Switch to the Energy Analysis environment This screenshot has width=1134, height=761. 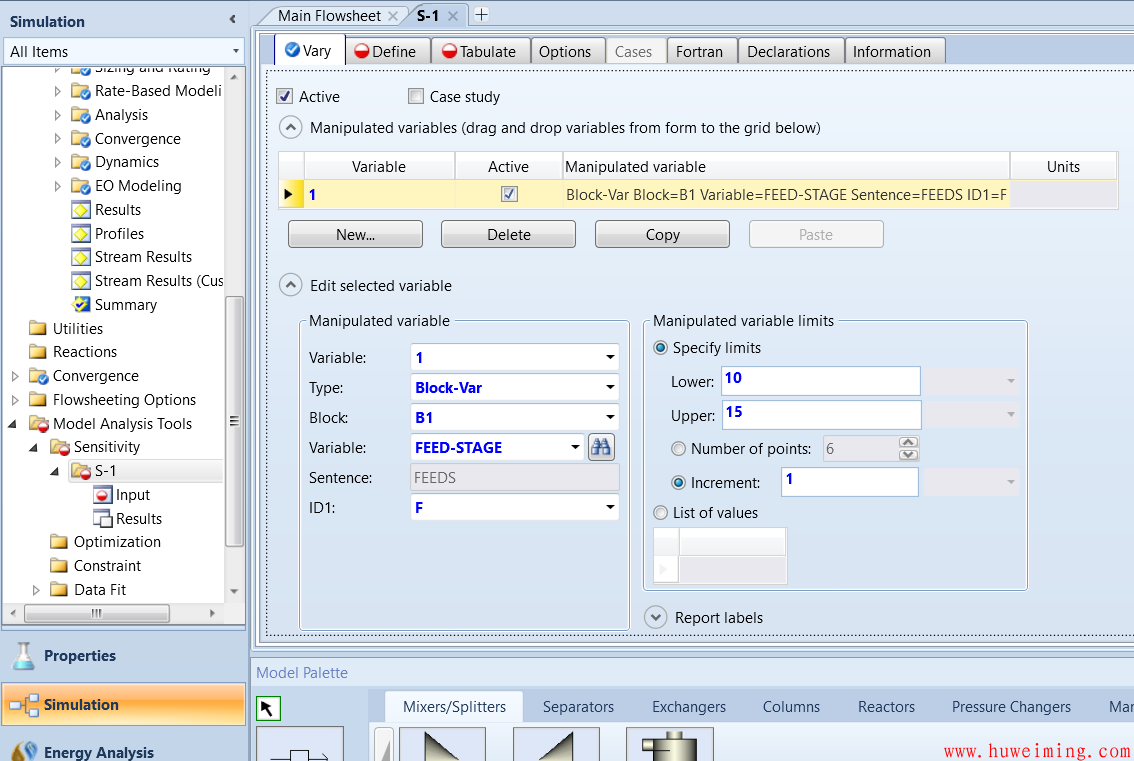tap(98, 752)
